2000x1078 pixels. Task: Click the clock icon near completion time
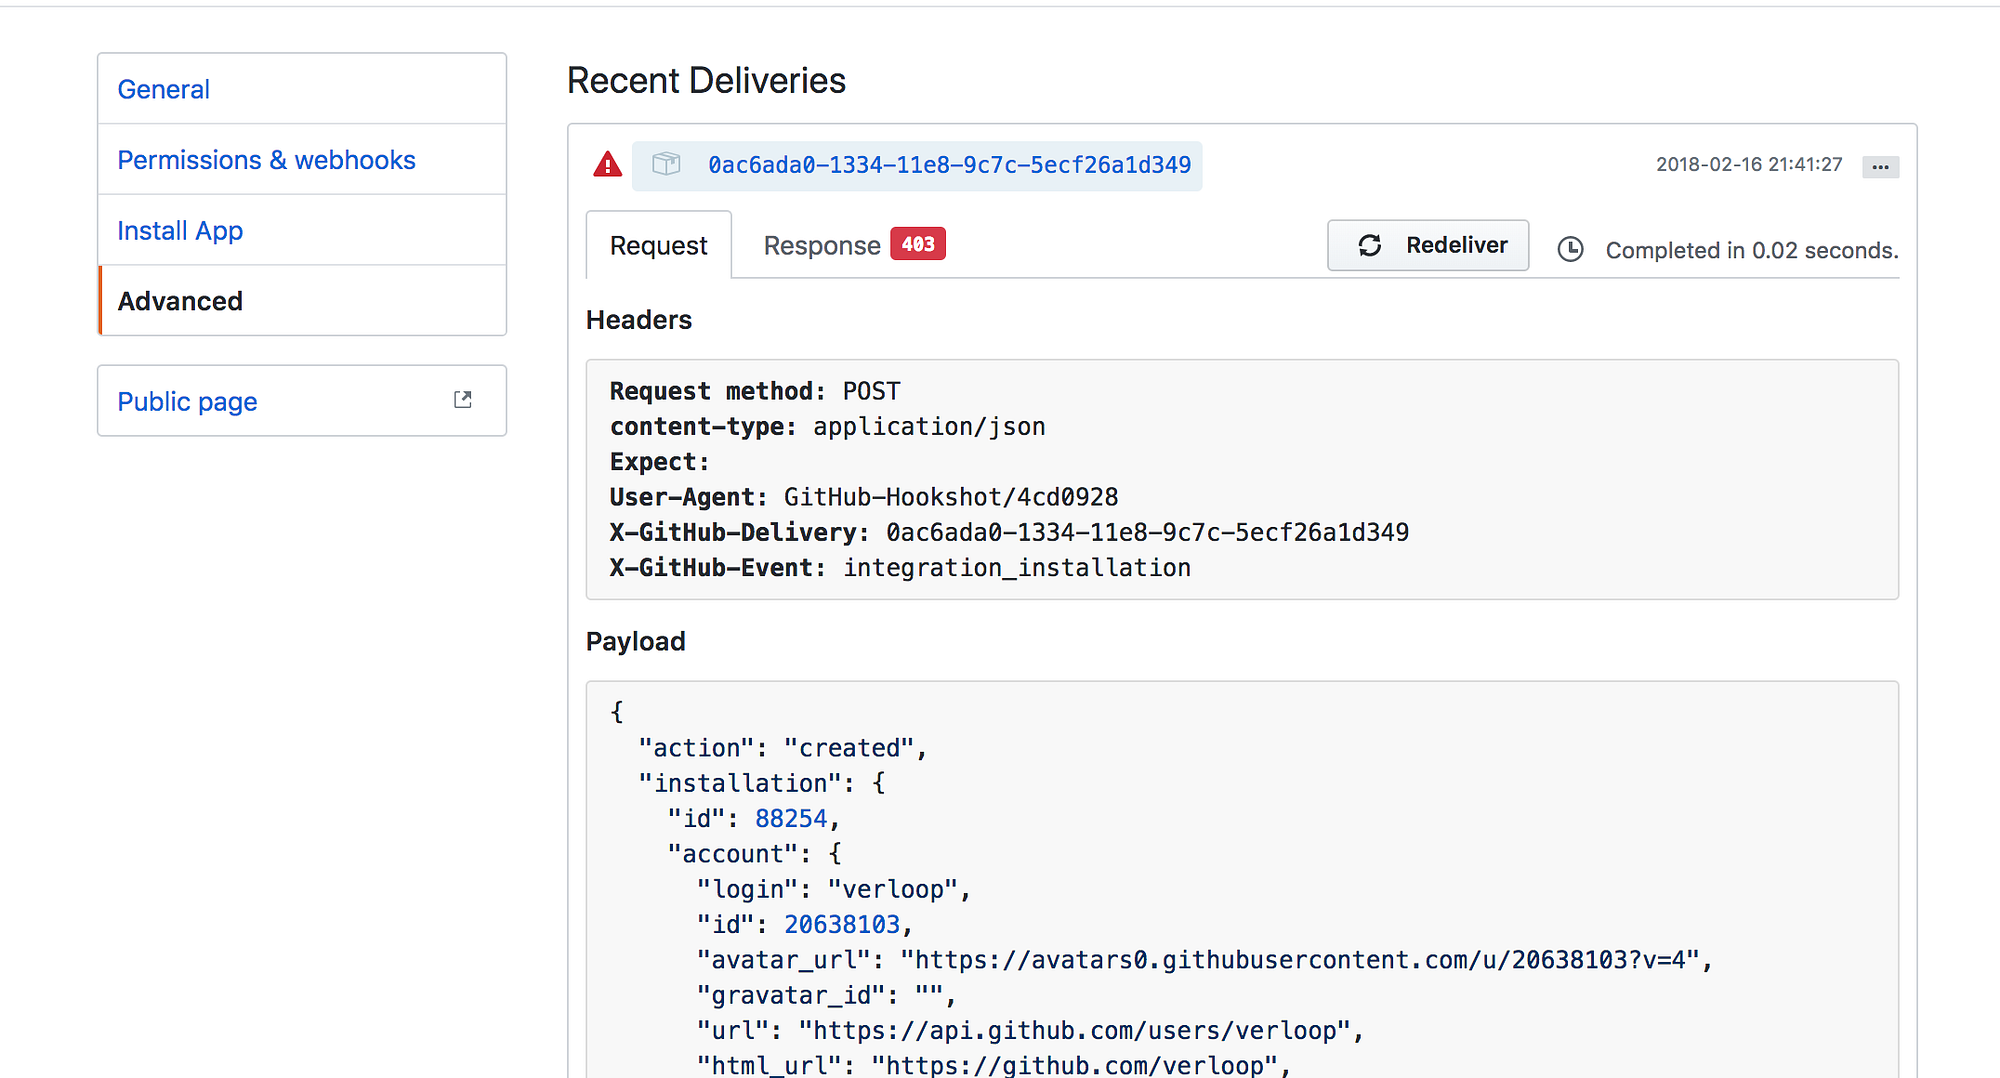(x=1571, y=249)
